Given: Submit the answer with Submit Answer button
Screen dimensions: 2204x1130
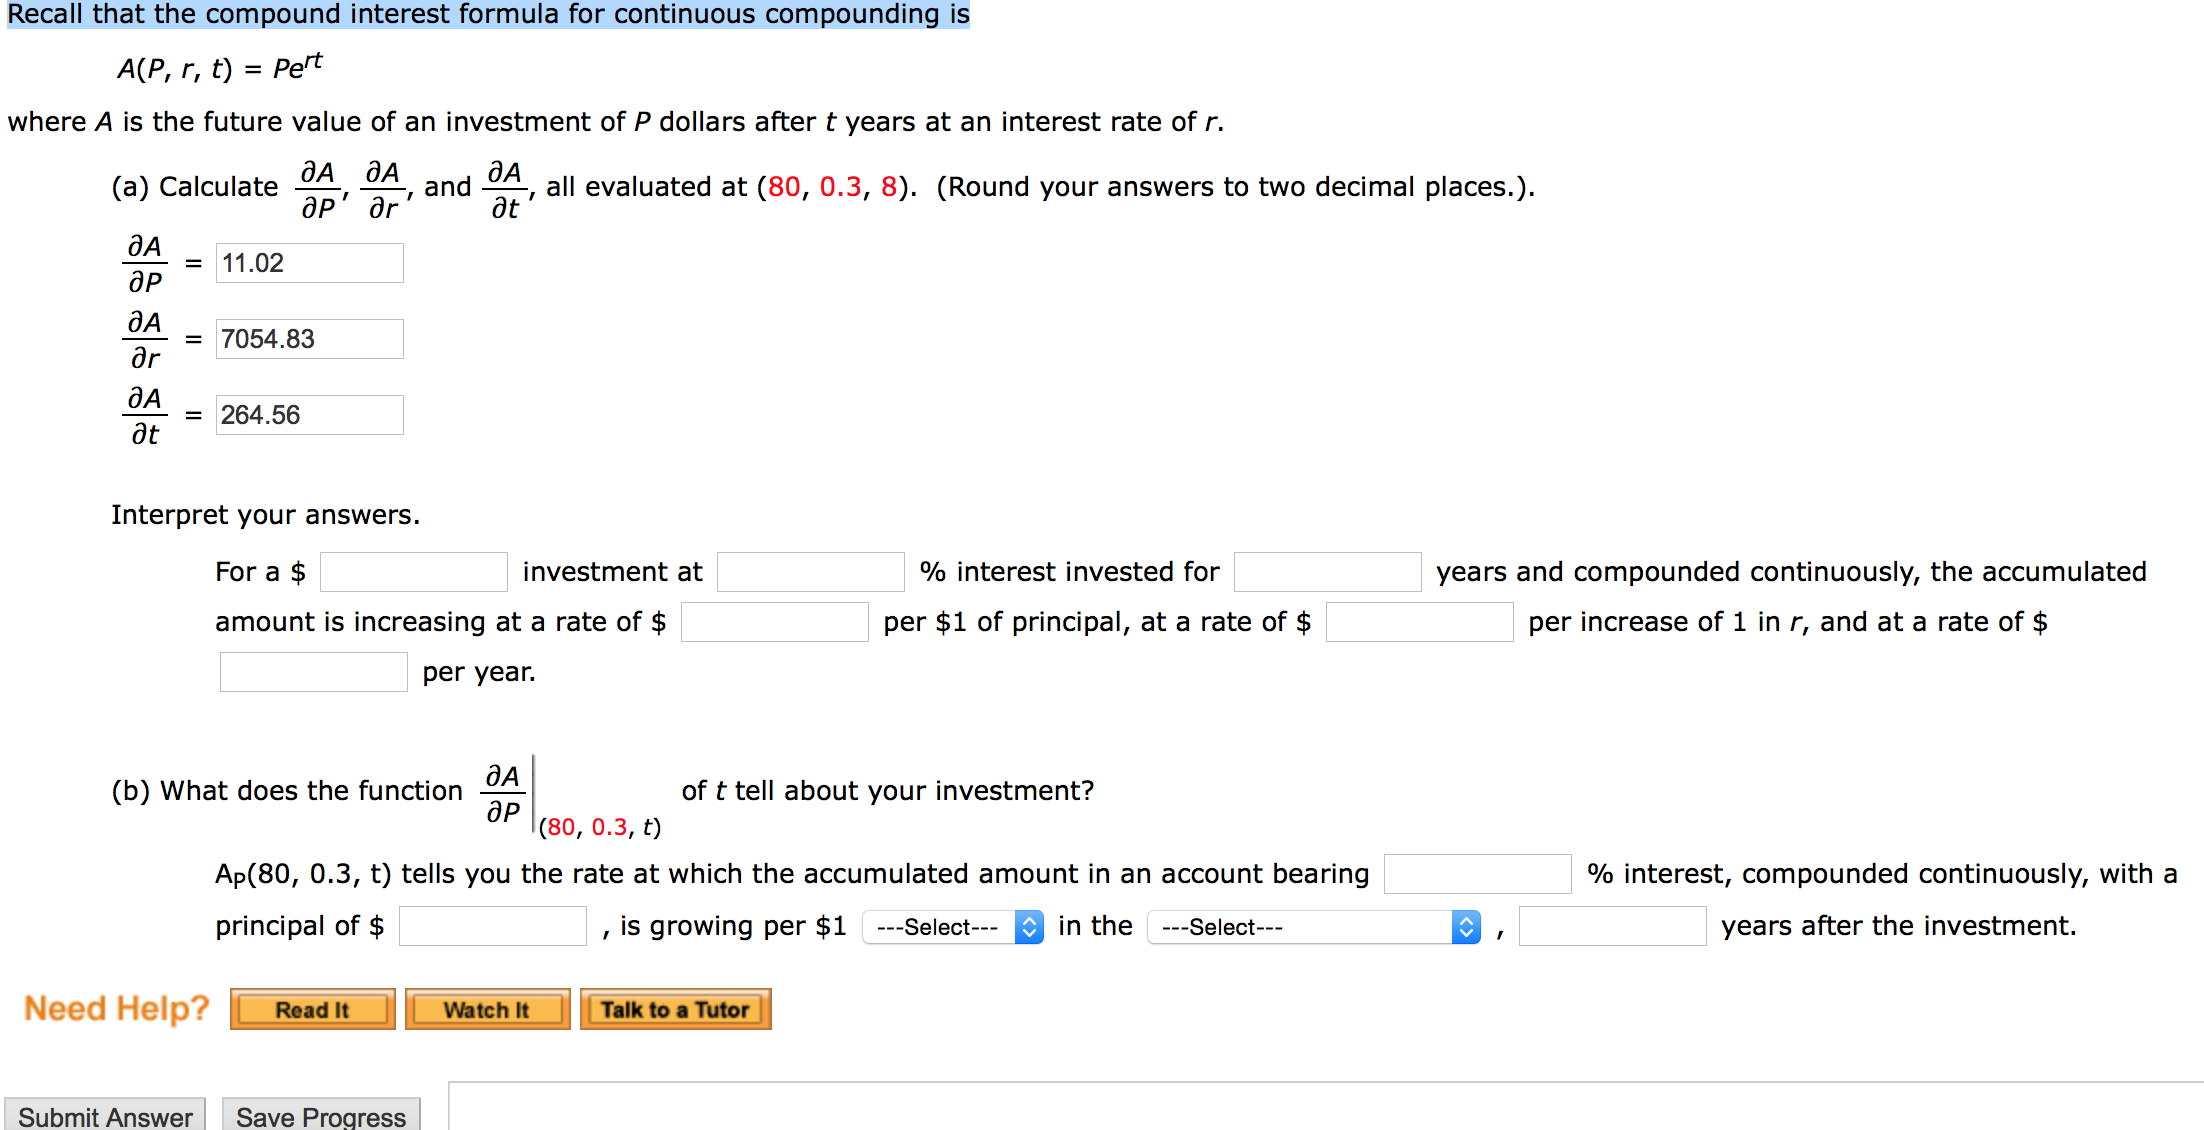Looking at the screenshot, I should 105,1115.
